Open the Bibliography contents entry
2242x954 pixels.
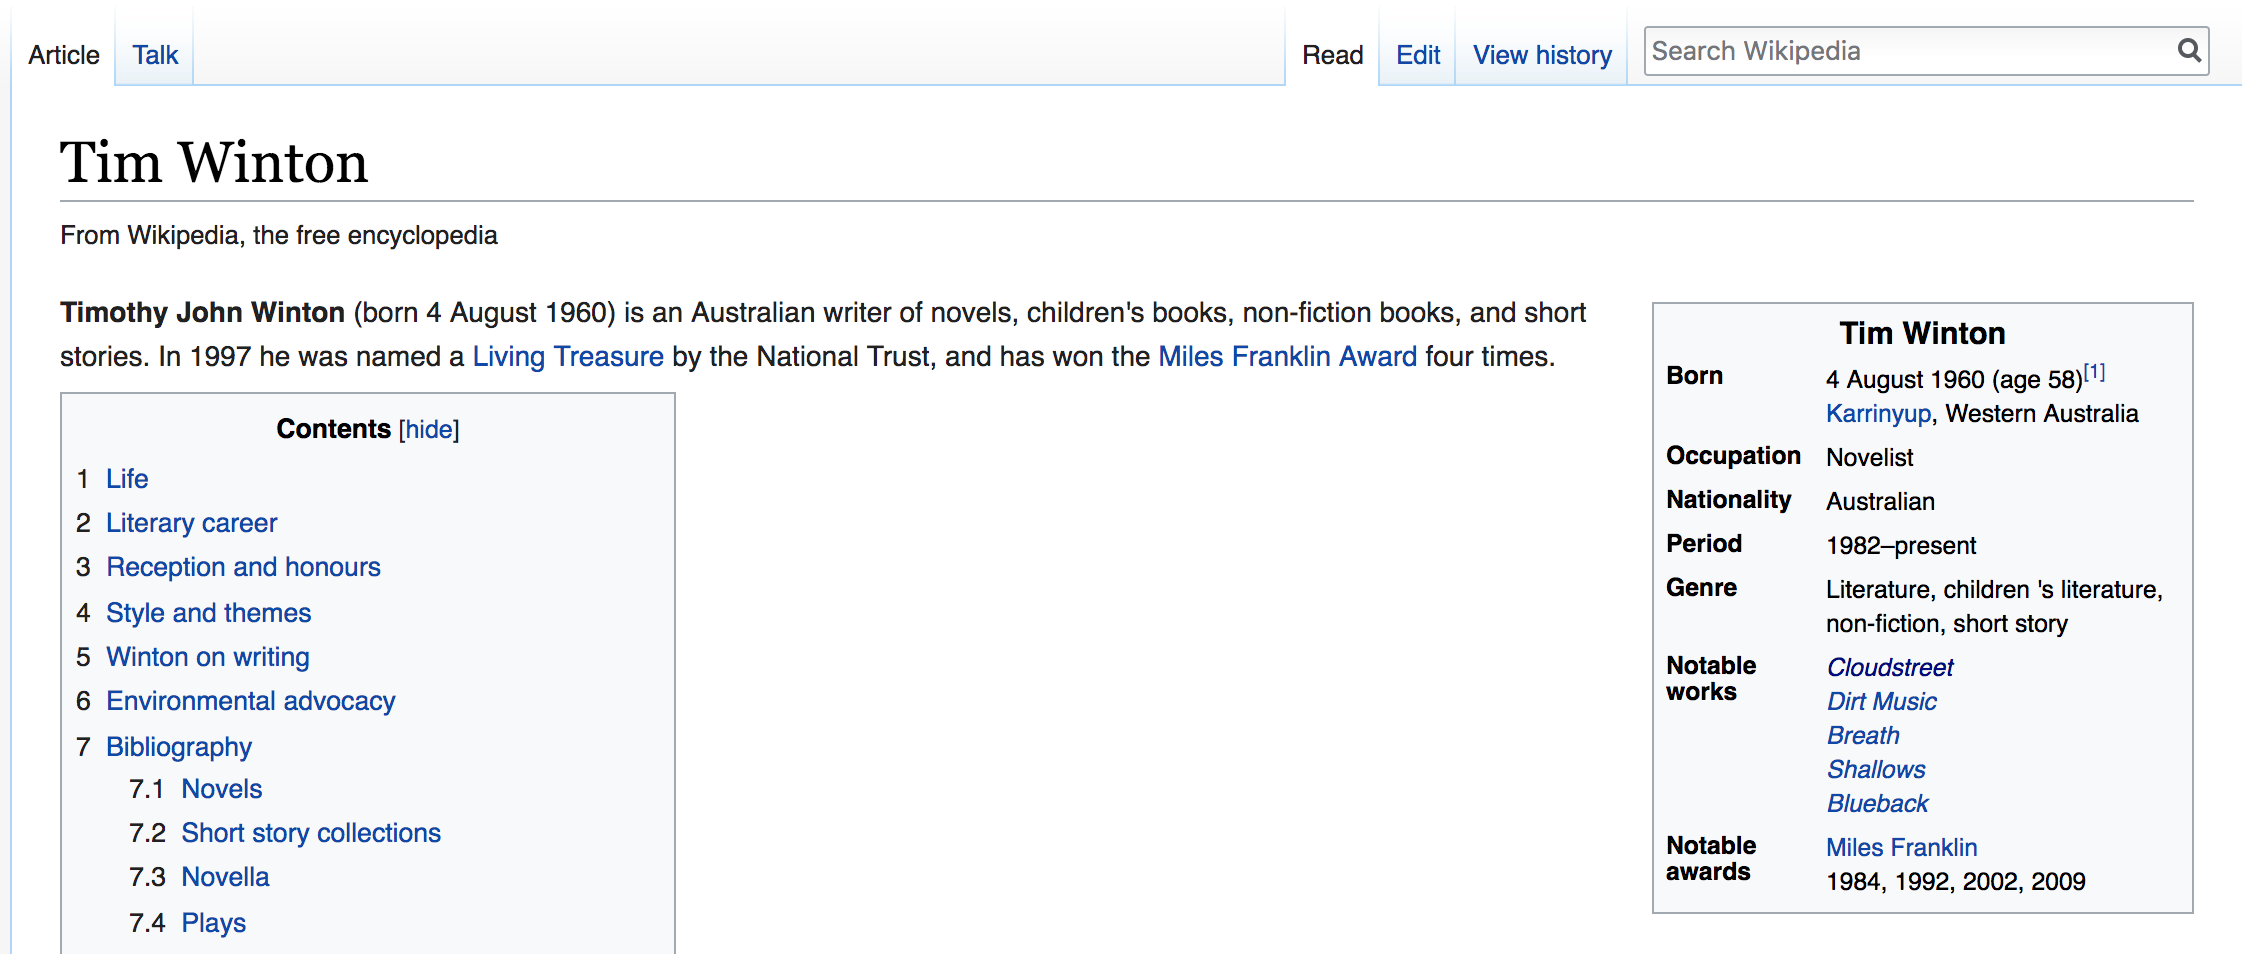pyautogui.click(x=178, y=747)
